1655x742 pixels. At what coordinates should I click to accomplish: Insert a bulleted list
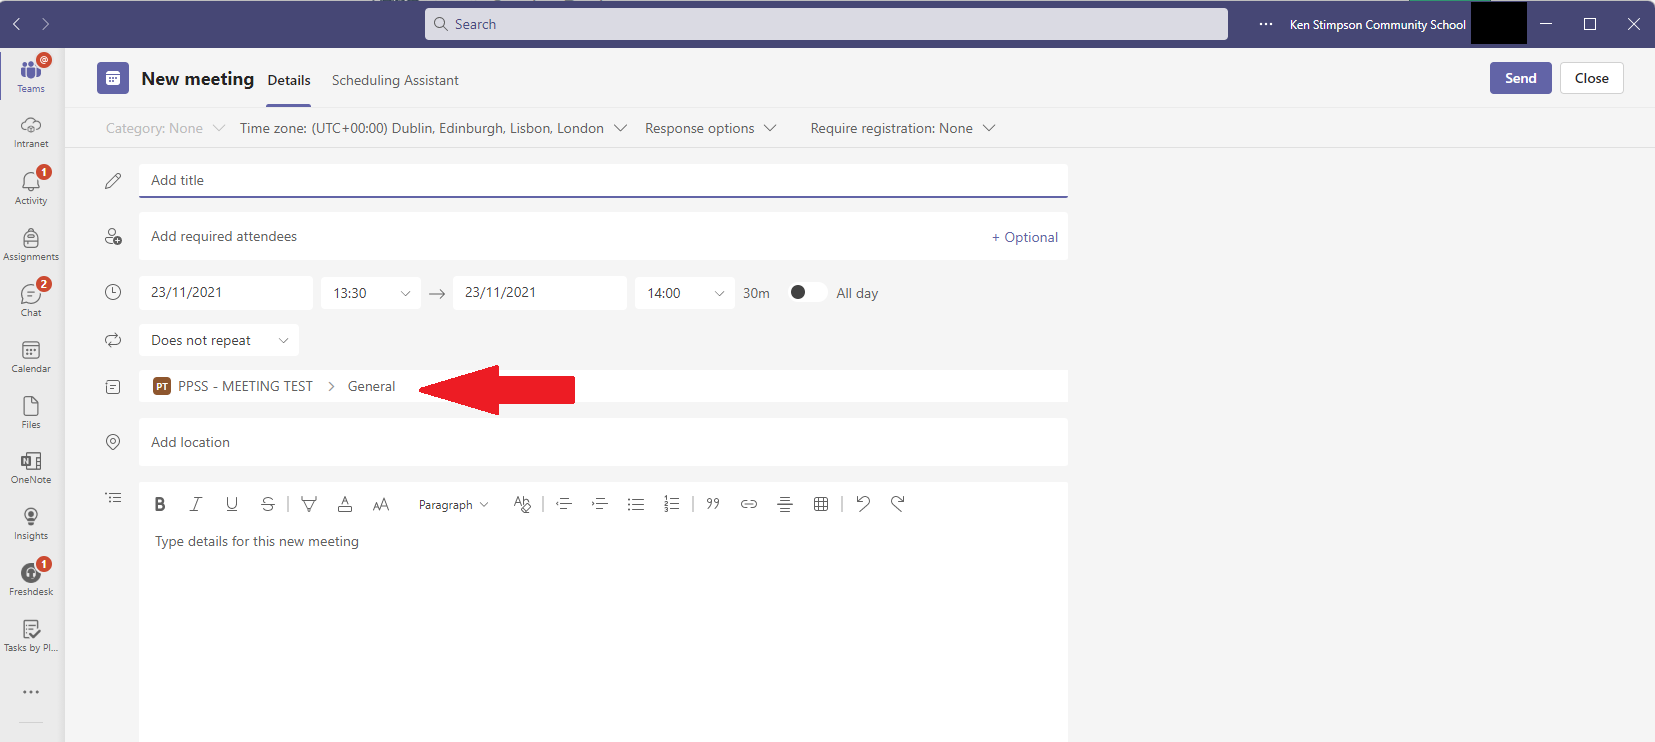pos(636,504)
